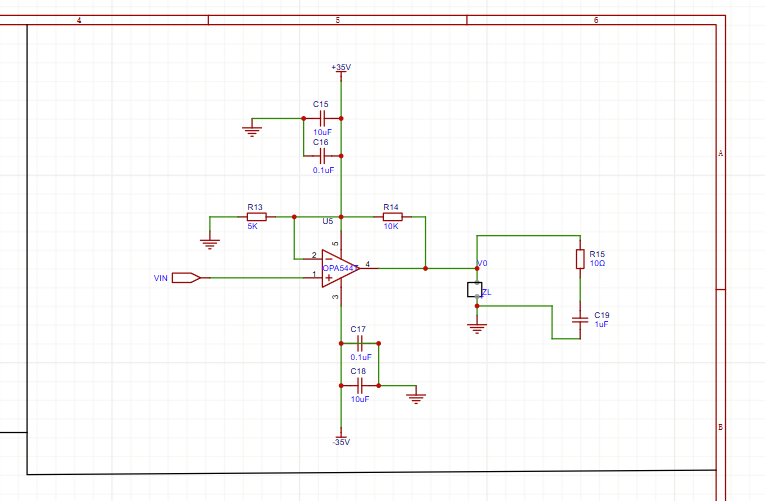Select the OPA544 op-amp symbol U5
This screenshot has width=765, height=501.
coord(341,268)
